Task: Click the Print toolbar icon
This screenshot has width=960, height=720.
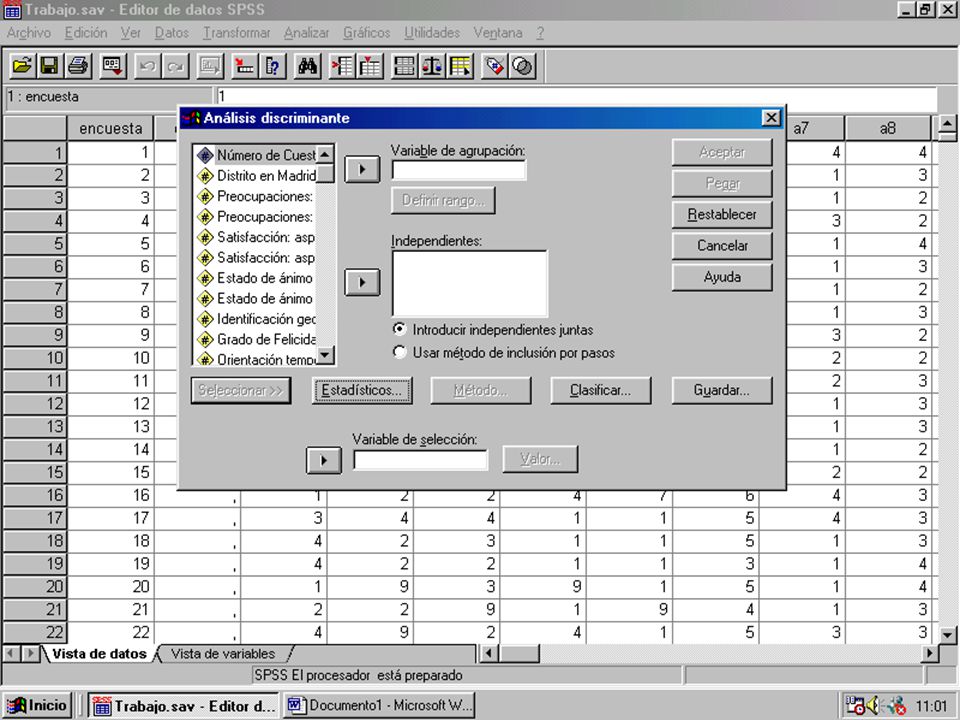Action: 78,66
